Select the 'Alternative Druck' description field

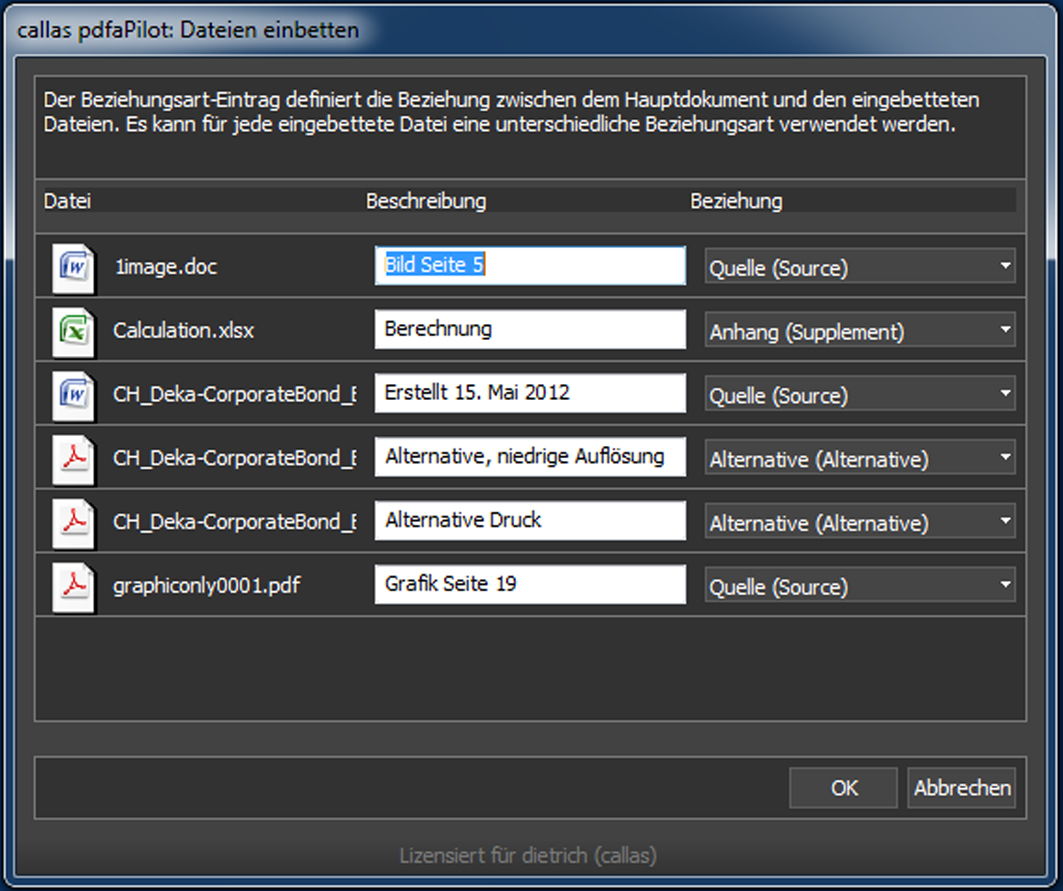530,521
